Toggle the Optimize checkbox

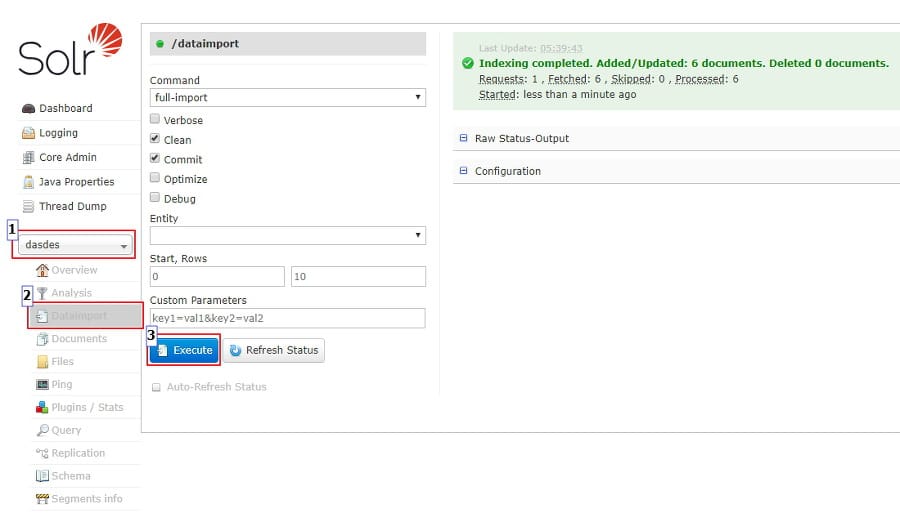click(155, 178)
